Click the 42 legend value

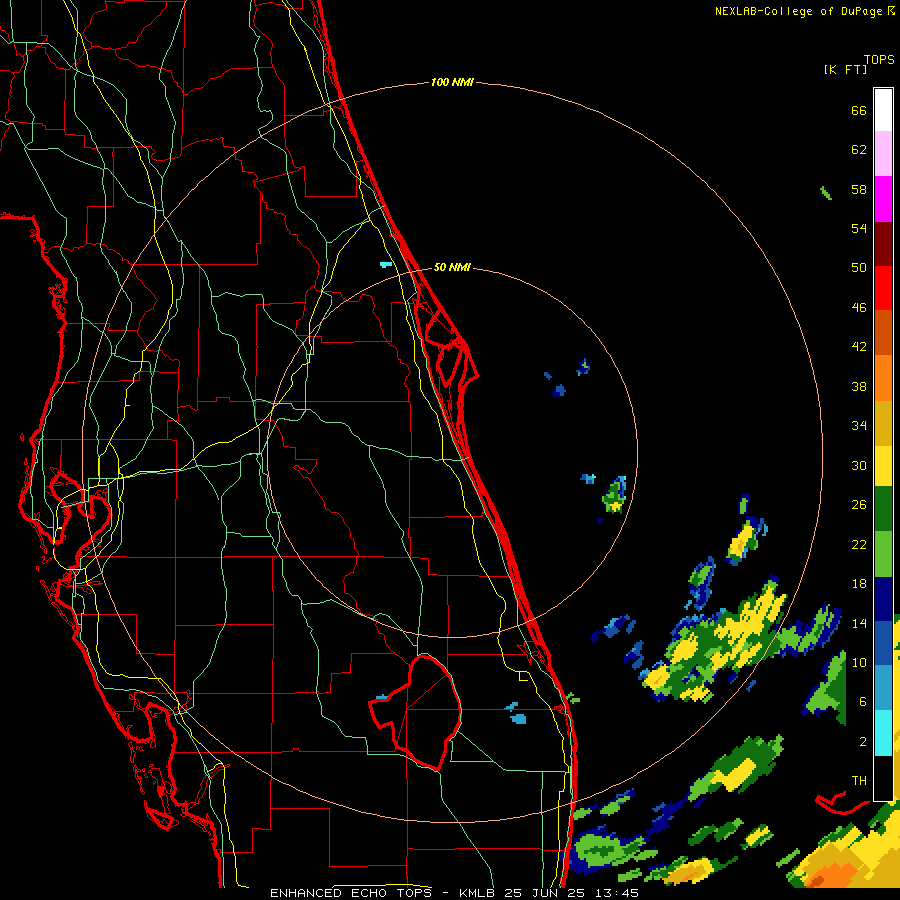pos(859,347)
